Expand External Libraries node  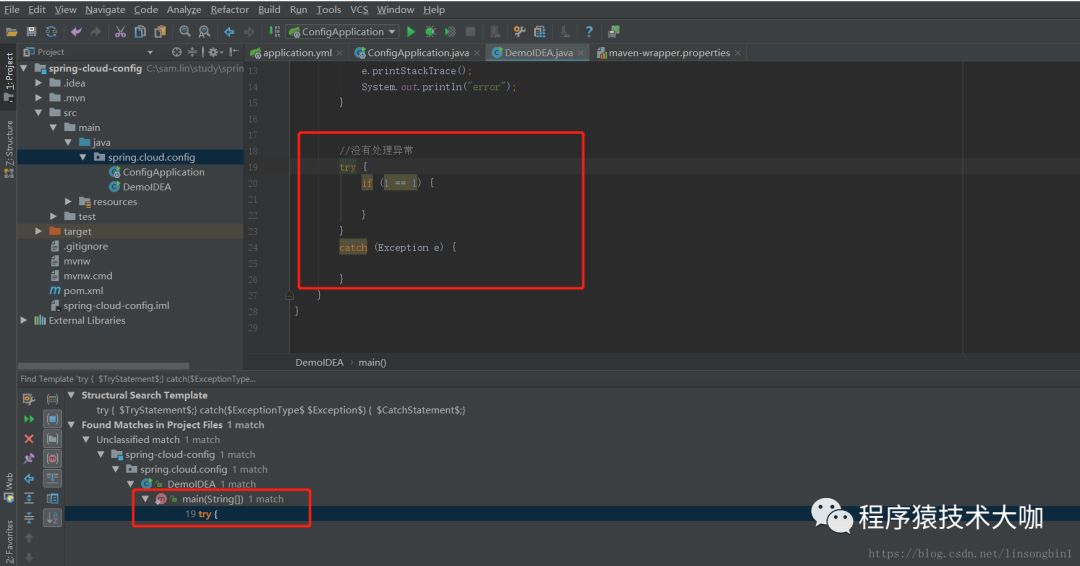pos(24,320)
